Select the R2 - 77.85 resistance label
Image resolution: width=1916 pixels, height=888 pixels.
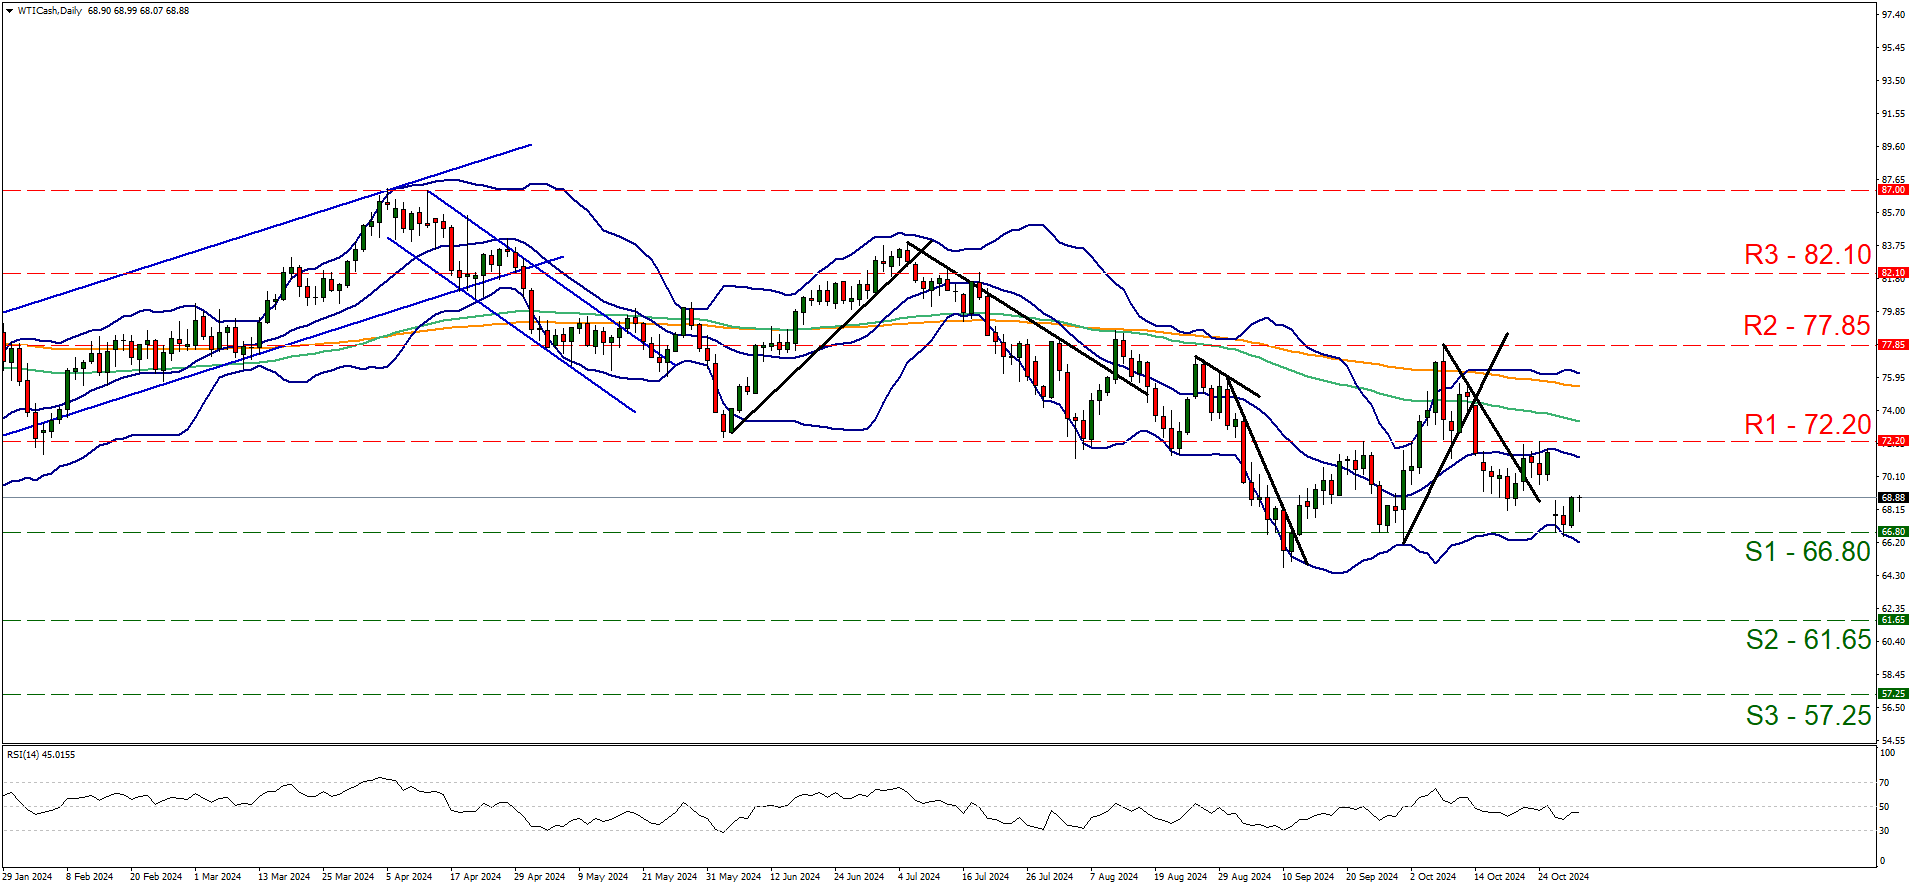(x=1806, y=326)
